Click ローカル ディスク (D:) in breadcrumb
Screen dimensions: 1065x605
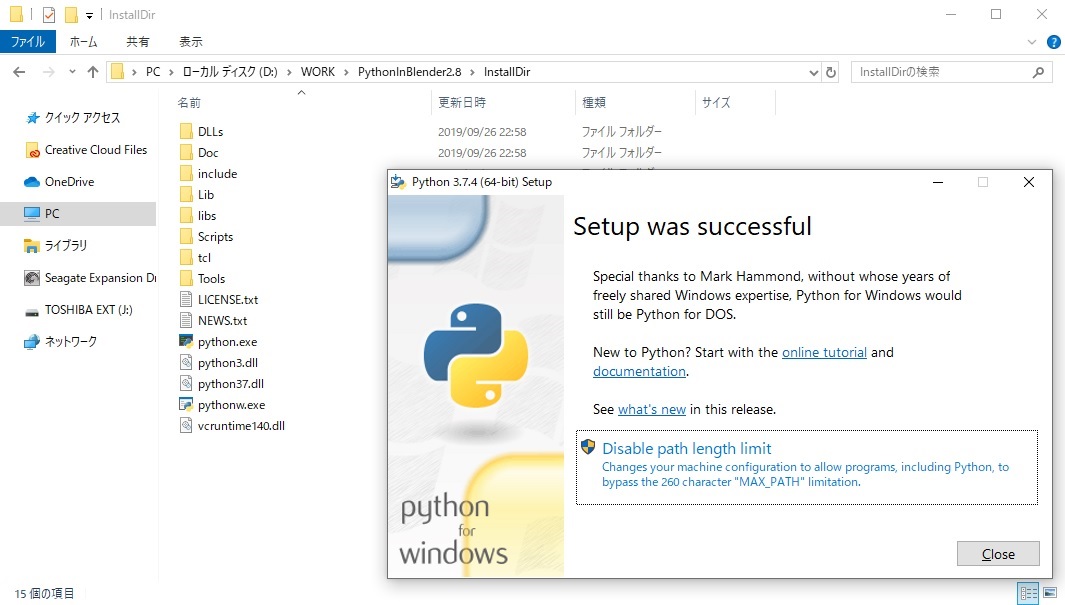(230, 72)
